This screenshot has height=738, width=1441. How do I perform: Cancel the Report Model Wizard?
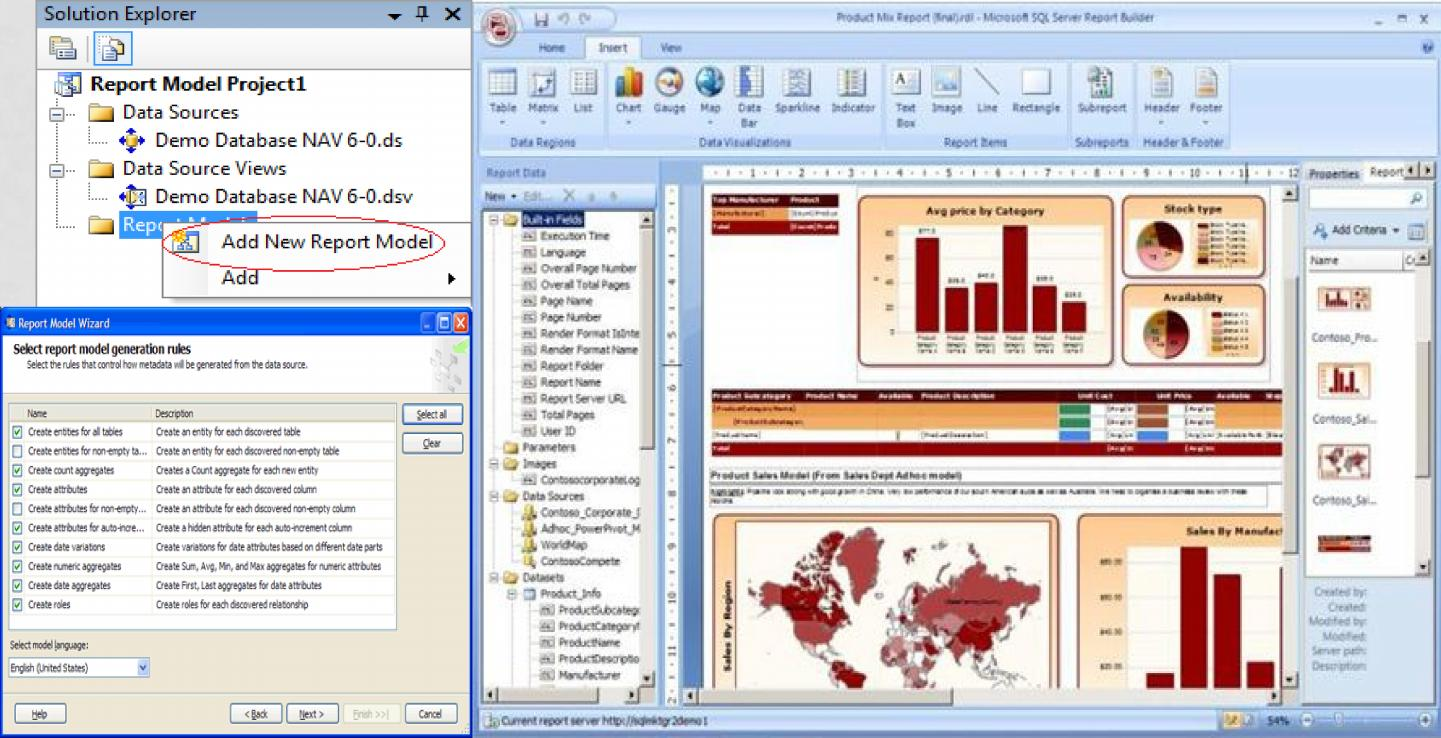coord(430,714)
